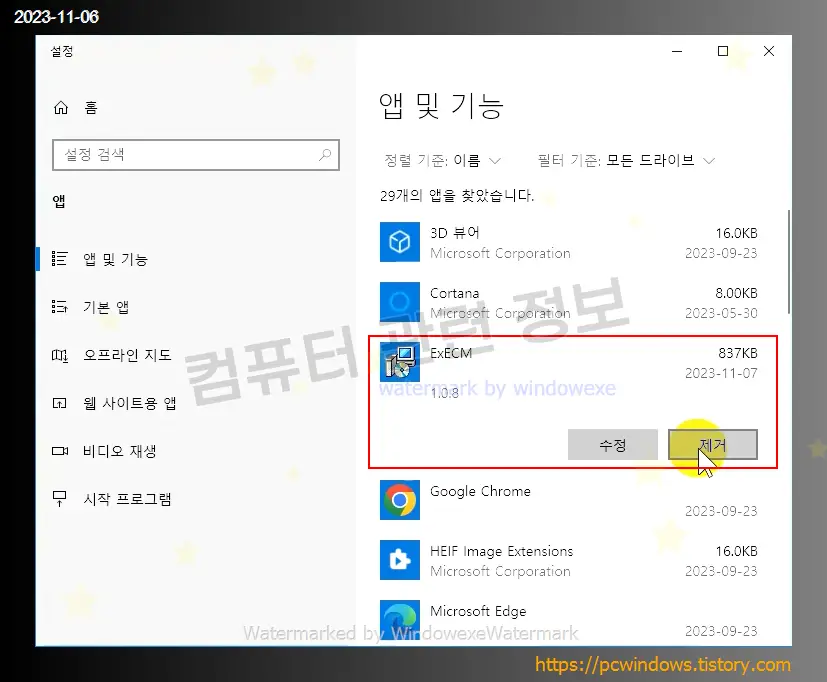Click the search magnifier in the settings search box

coord(325,155)
